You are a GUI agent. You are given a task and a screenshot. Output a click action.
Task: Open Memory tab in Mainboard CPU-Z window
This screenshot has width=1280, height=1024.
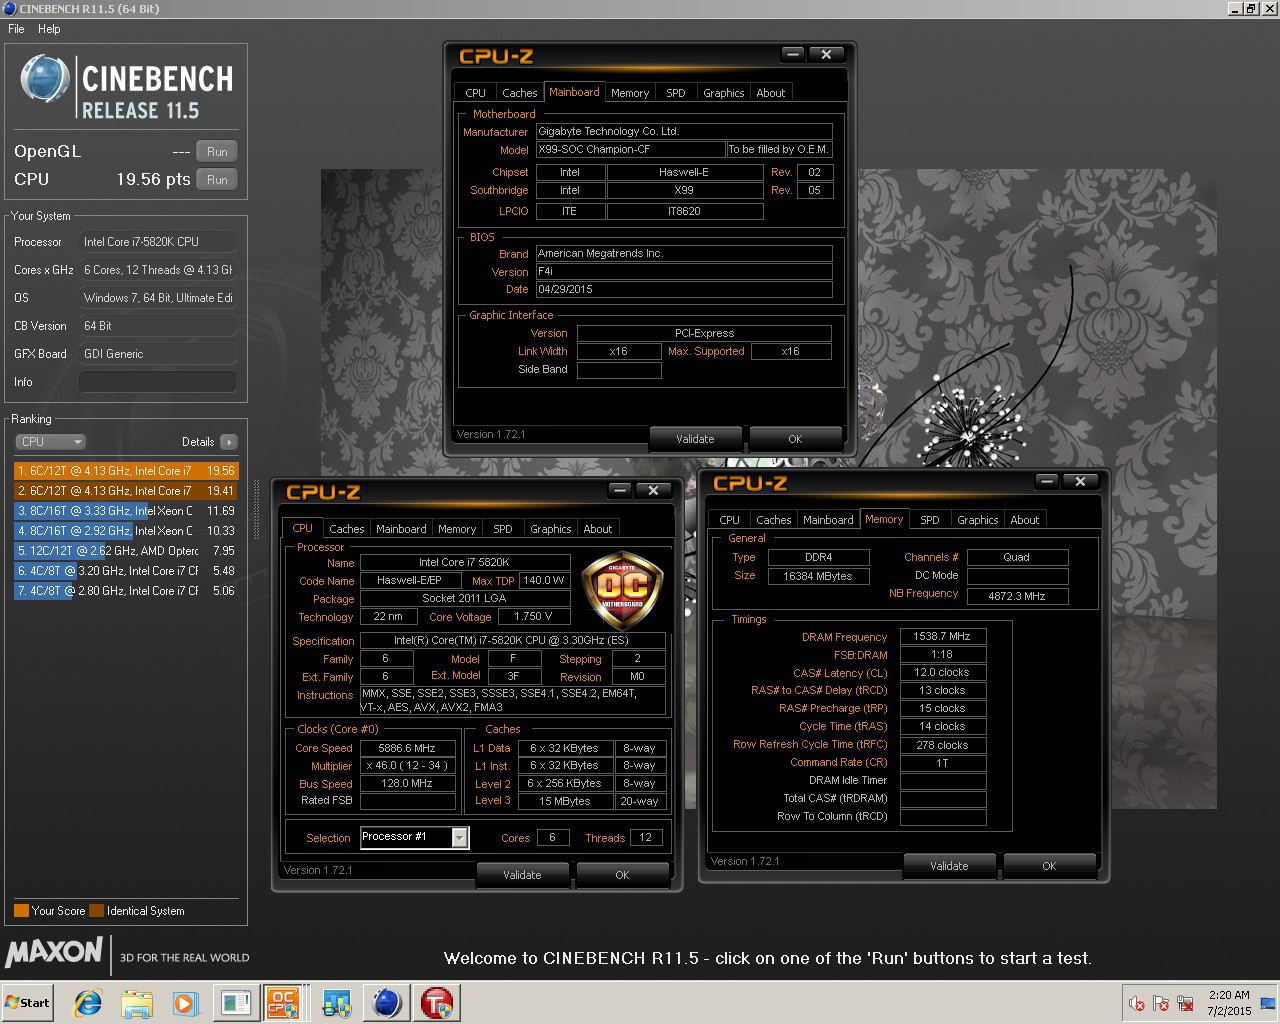[630, 93]
